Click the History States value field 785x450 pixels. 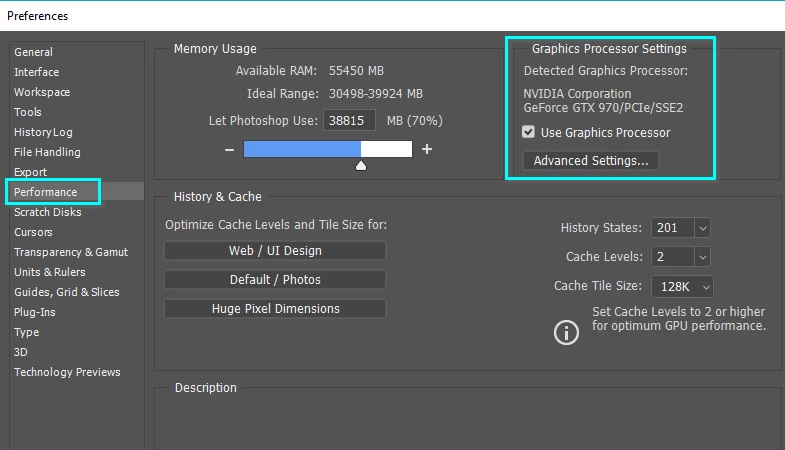(x=672, y=228)
